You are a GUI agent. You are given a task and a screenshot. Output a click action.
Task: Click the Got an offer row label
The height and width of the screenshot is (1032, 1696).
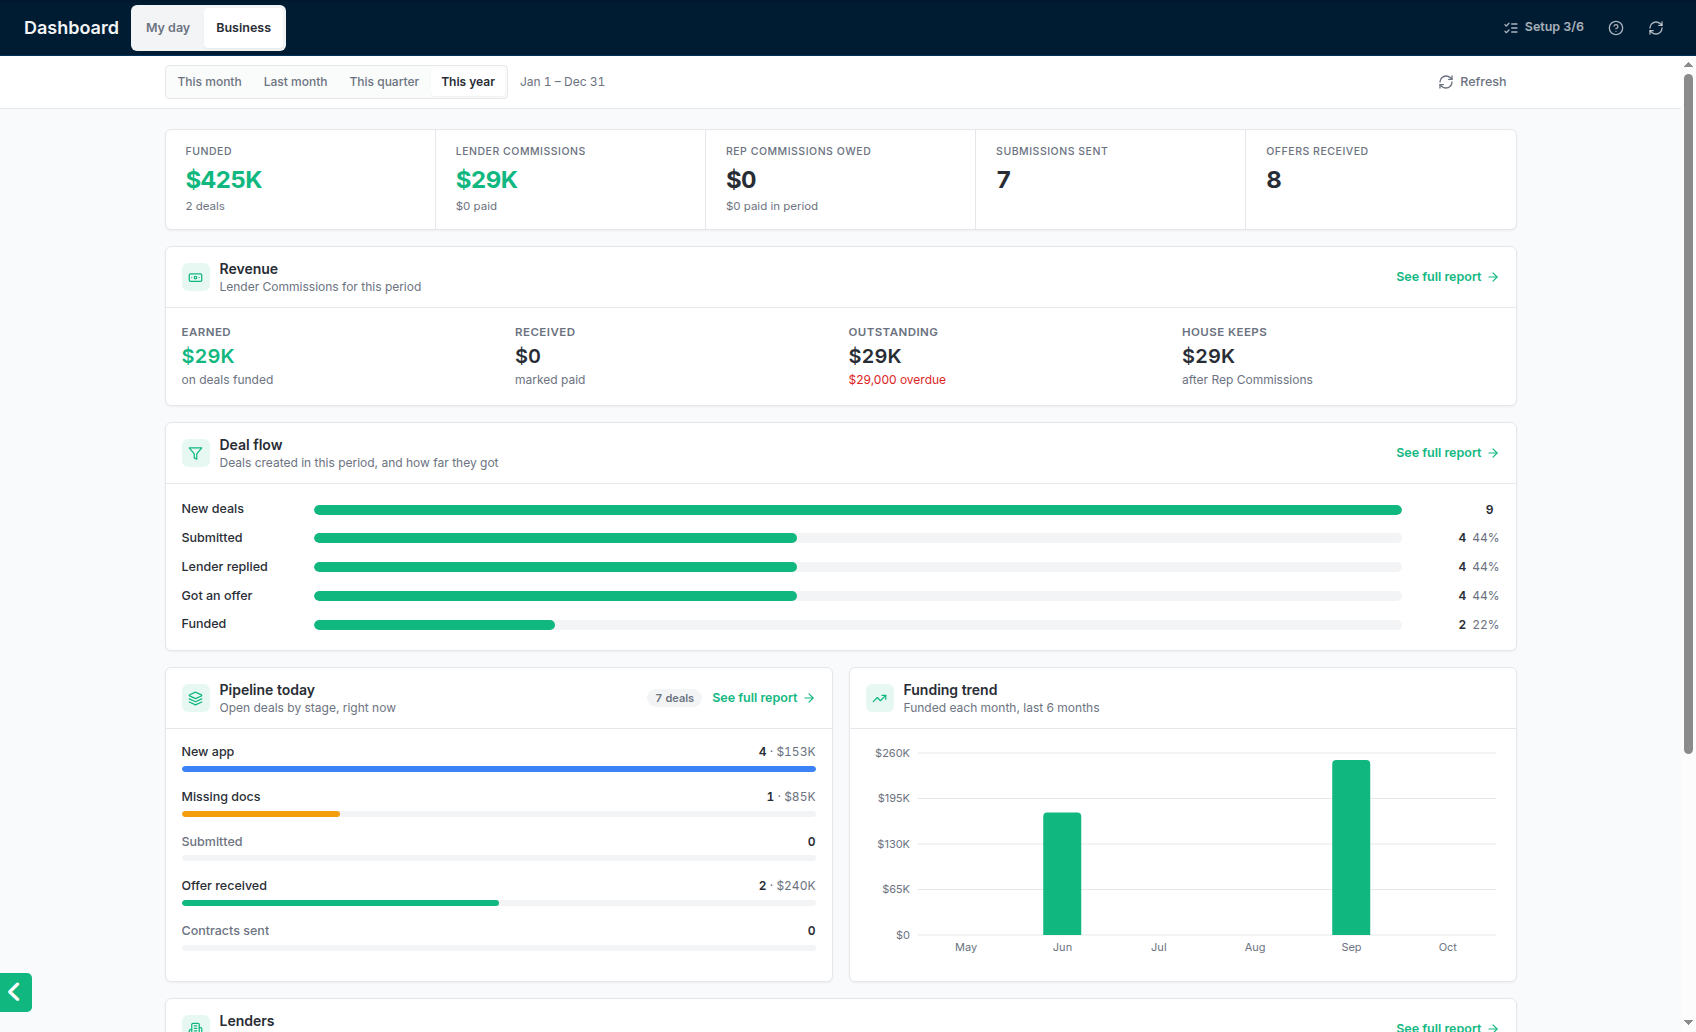217,596
